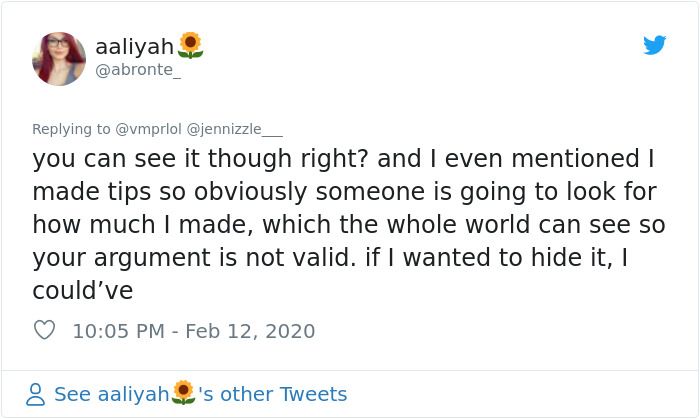Open aaliyah's profile picture
Viewport: 700px width, 419px height.
point(59,59)
